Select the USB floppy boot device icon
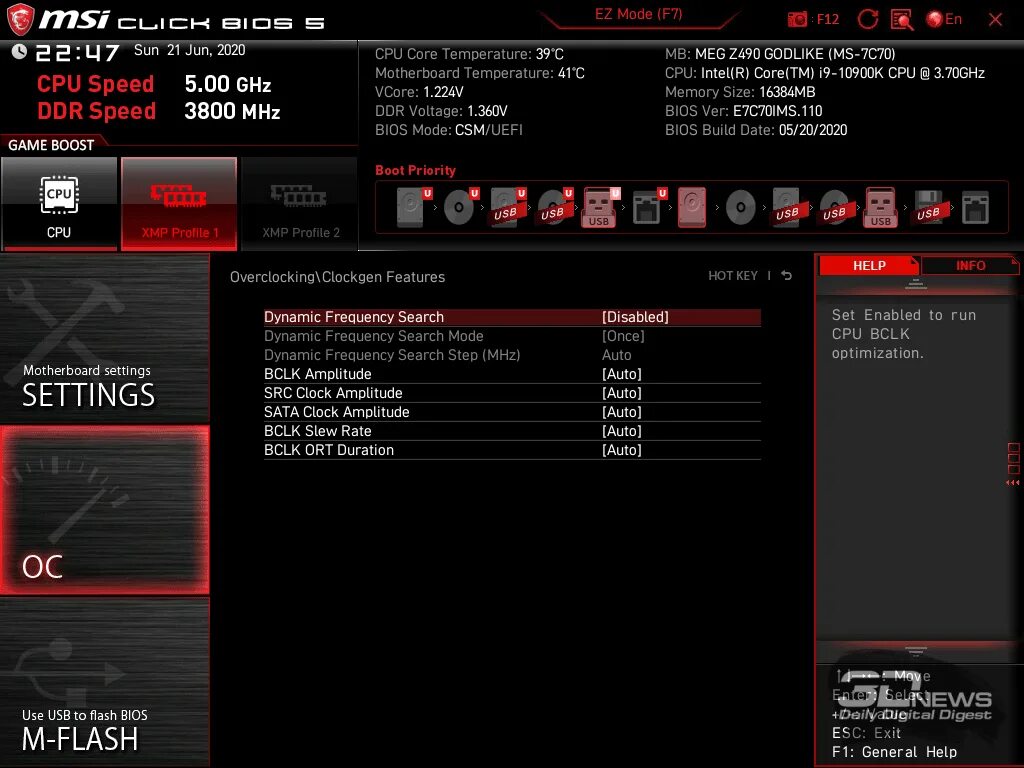Image resolution: width=1024 pixels, height=768 pixels. [929, 207]
